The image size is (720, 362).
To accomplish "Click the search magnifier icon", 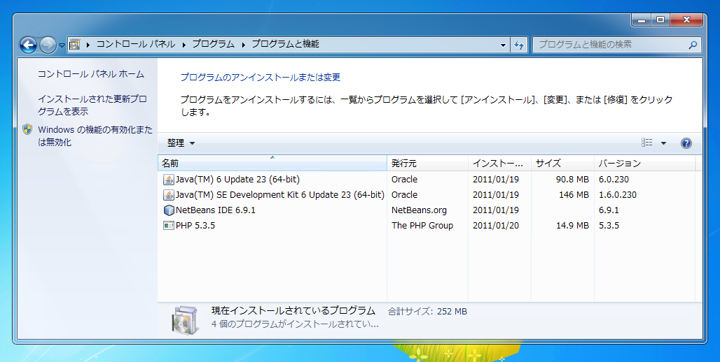I will [x=693, y=45].
